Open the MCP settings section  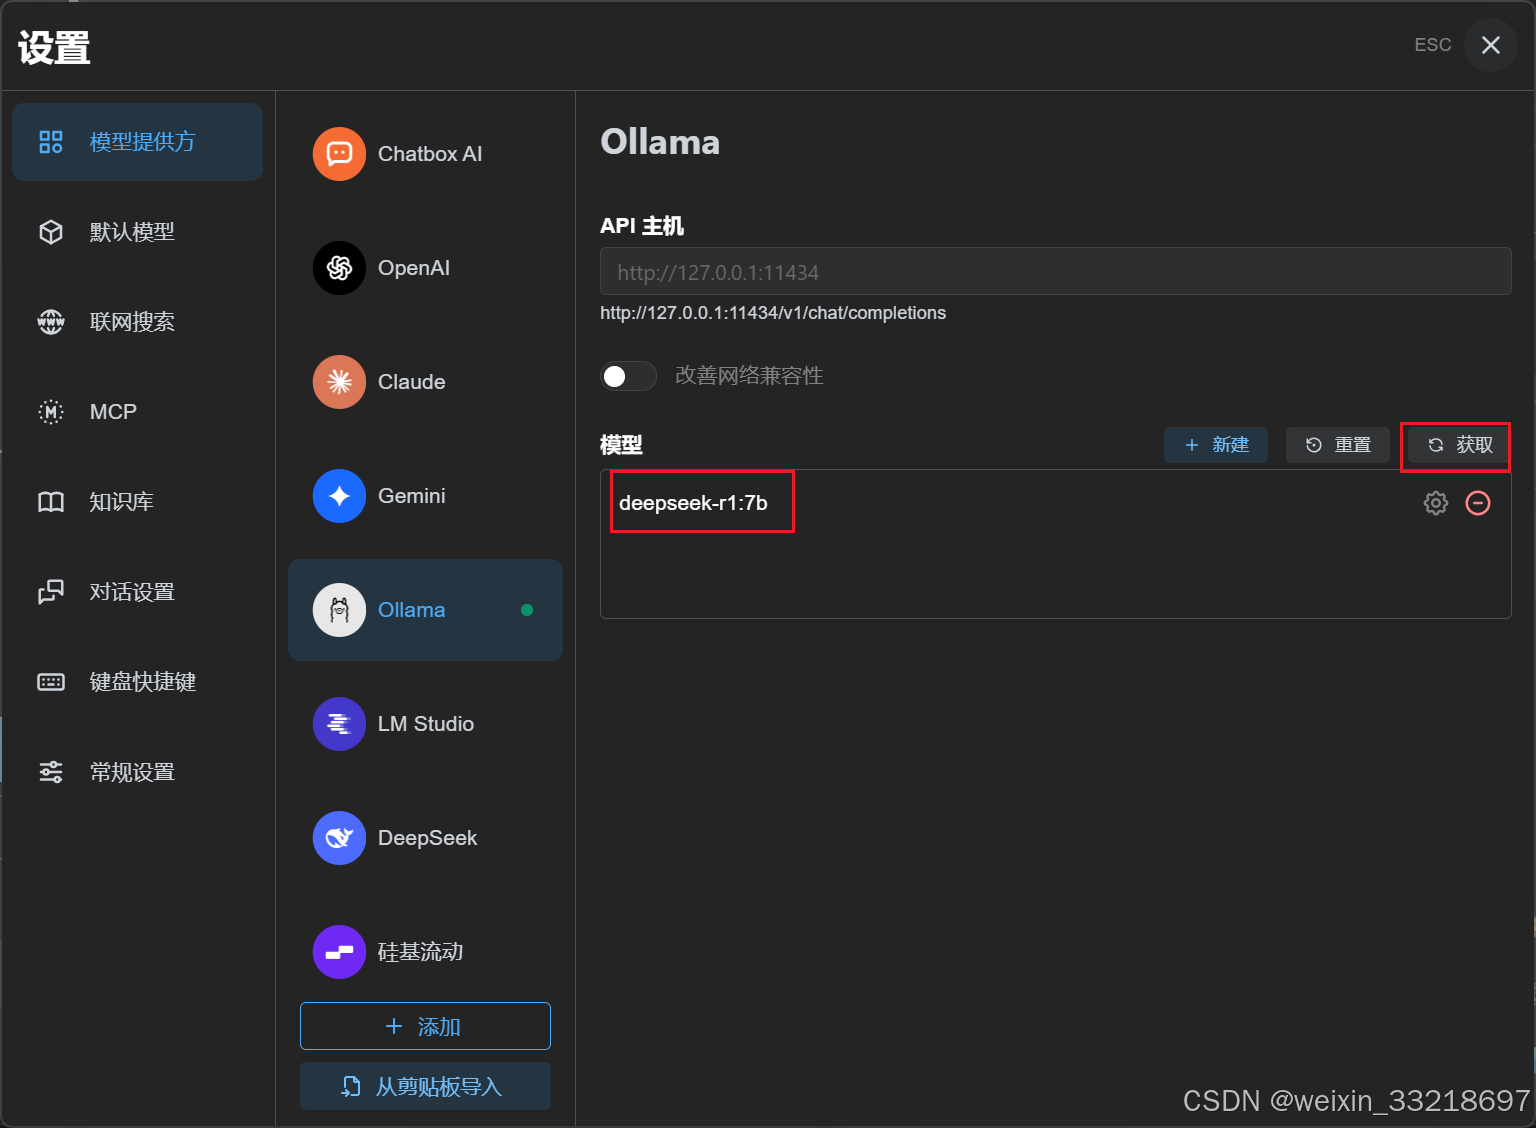[137, 412]
